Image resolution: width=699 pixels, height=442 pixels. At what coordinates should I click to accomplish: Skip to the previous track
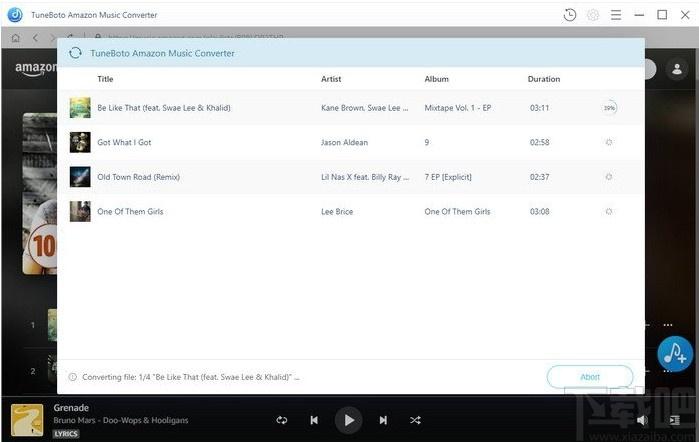click(x=314, y=420)
